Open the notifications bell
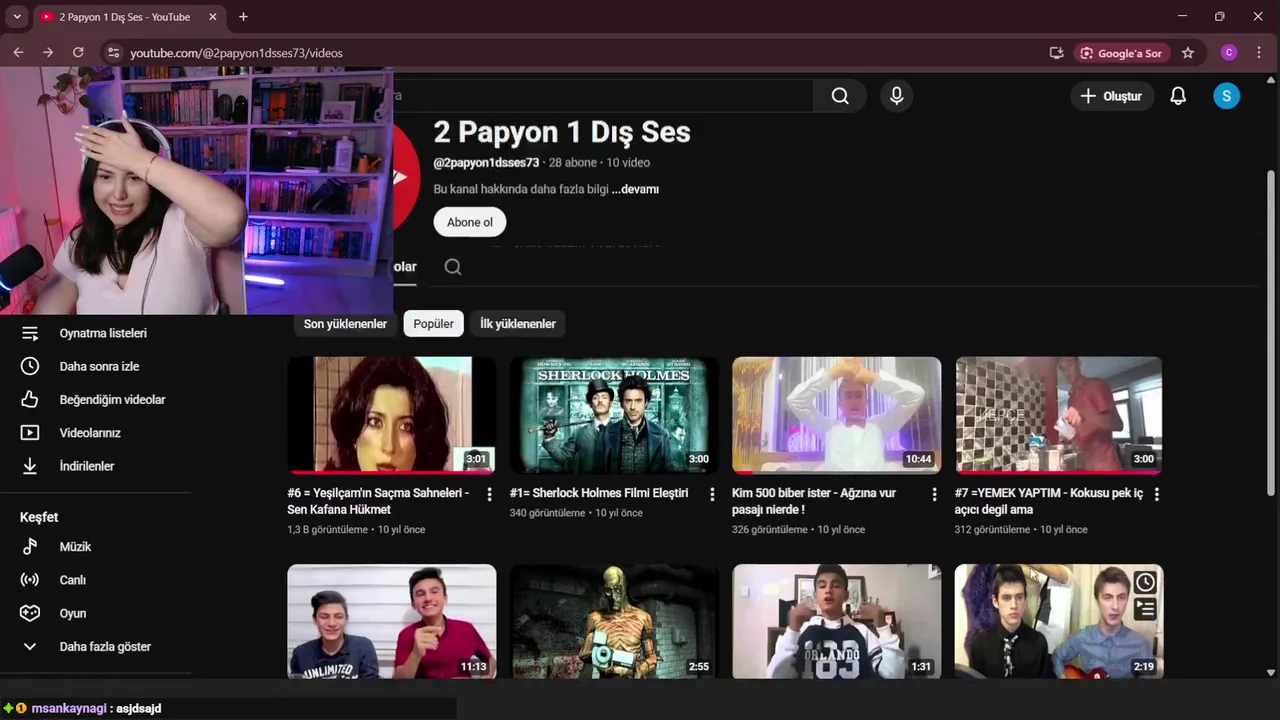The width and height of the screenshot is (1280, 720). (1178, 96)
